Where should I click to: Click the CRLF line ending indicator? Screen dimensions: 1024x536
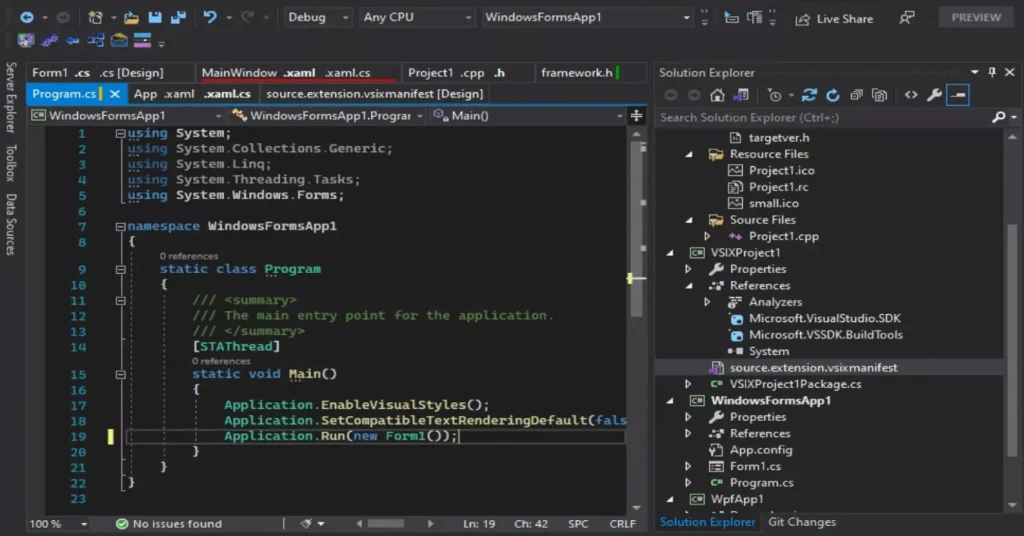pos(622,524)
